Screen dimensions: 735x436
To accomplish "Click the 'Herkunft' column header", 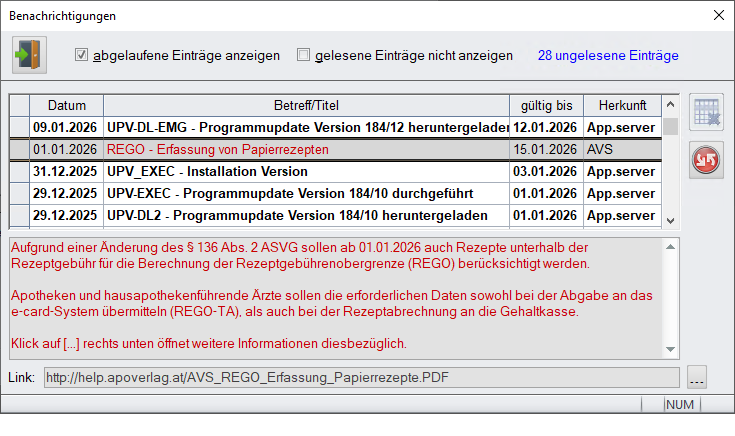I will pyautogui.click(x=622, y=105).
